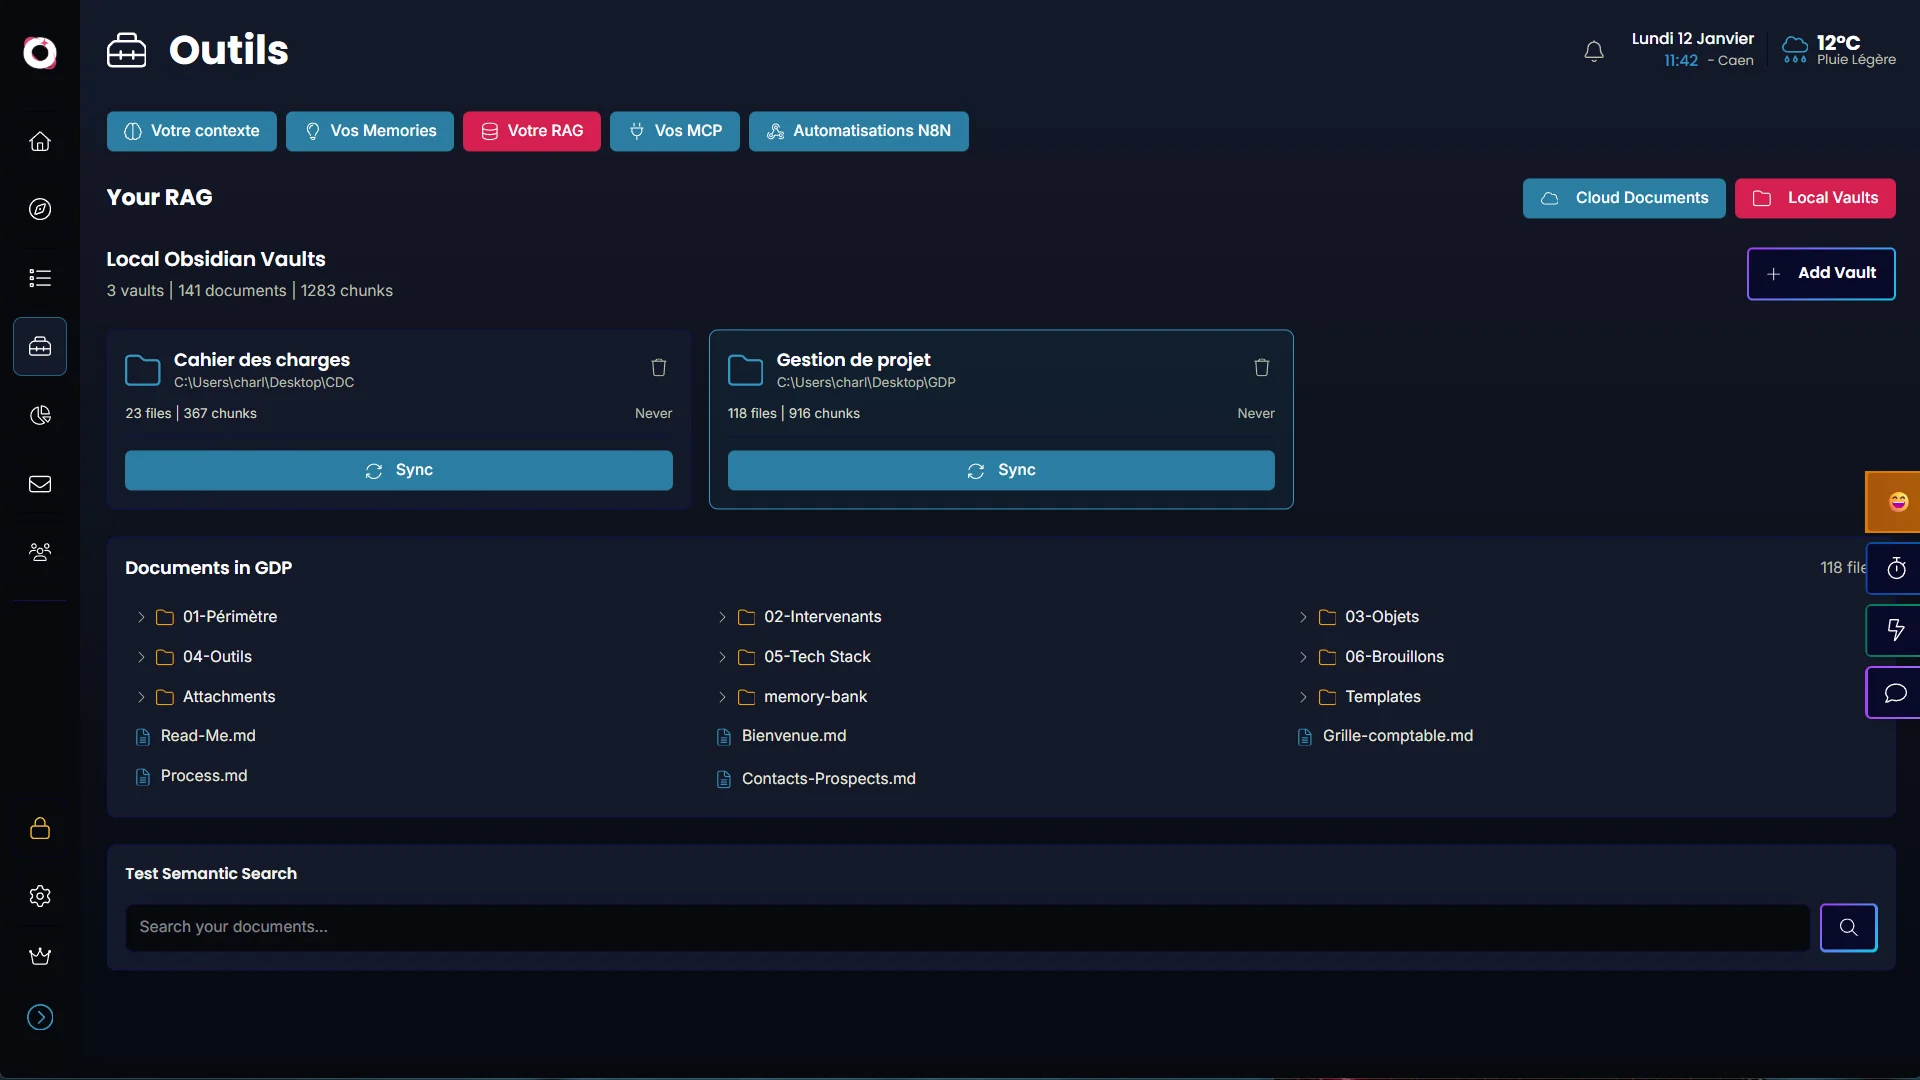The width and height of the screenshot is (1920, 1080).
Task: Expand the 05-Tech Stack folder
Action: pyautogui.click(x=722, y=657)
